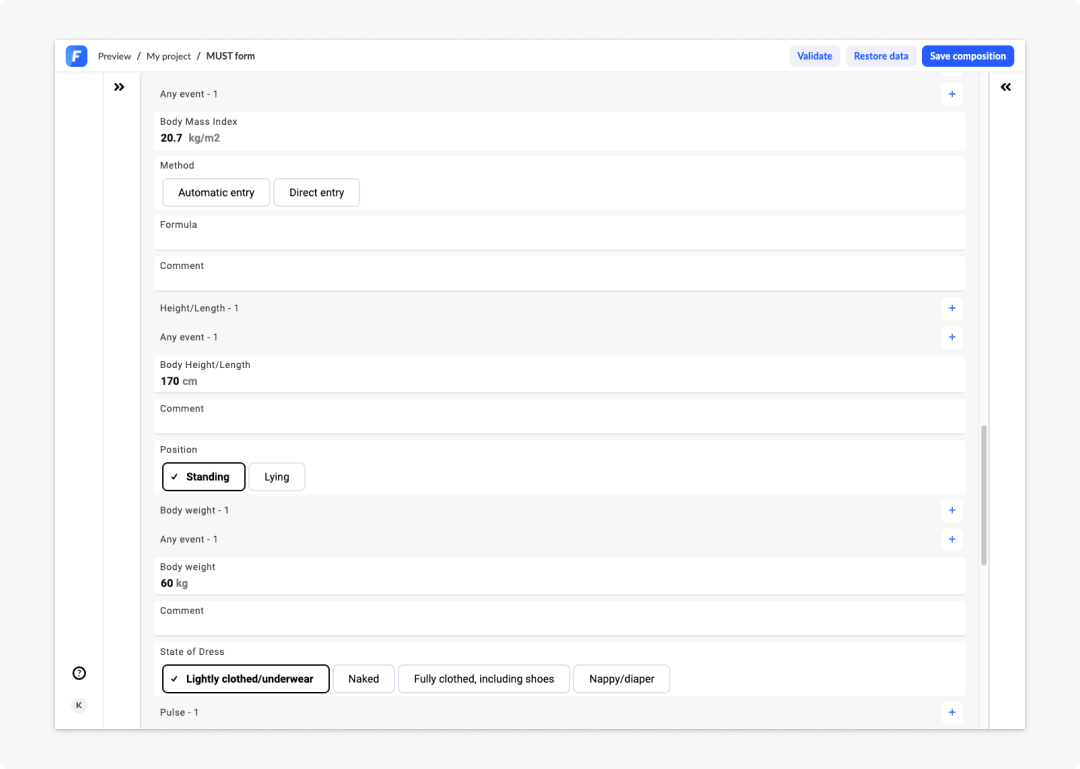Viewport: 1080px width, 769px height.
Task: Click the Position label
Action: click(x=178, y=449)
